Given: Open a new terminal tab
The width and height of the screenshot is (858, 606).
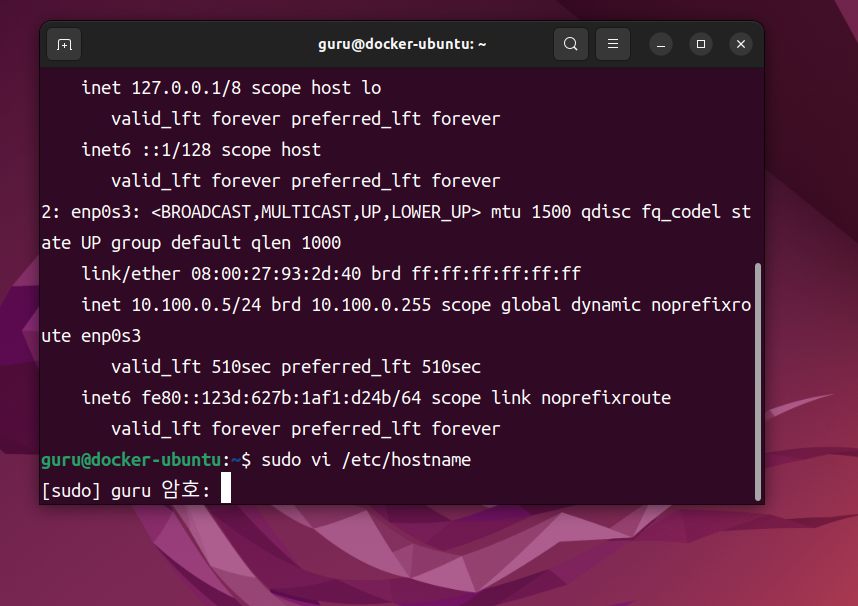Looking at the screenshot, I should (64, 44).
